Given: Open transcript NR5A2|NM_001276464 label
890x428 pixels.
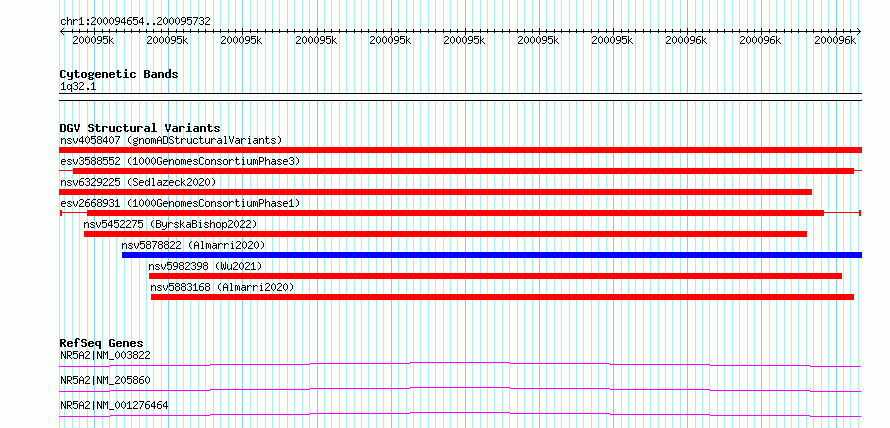Looking at the screenshot, I should 114,405.
